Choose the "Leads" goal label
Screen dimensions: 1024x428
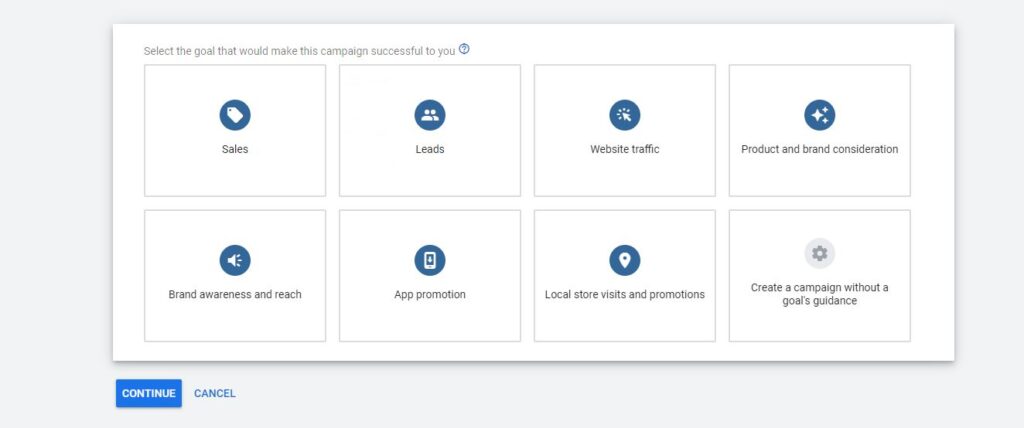430,150
